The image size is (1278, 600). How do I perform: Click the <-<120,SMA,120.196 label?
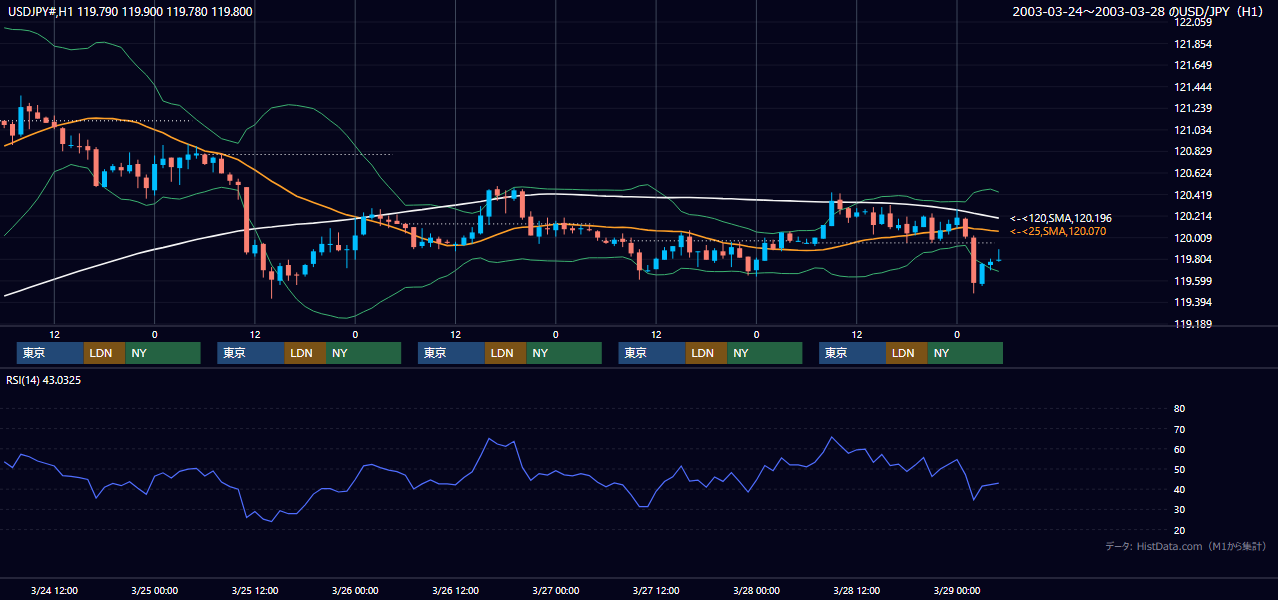point(1060,218)
